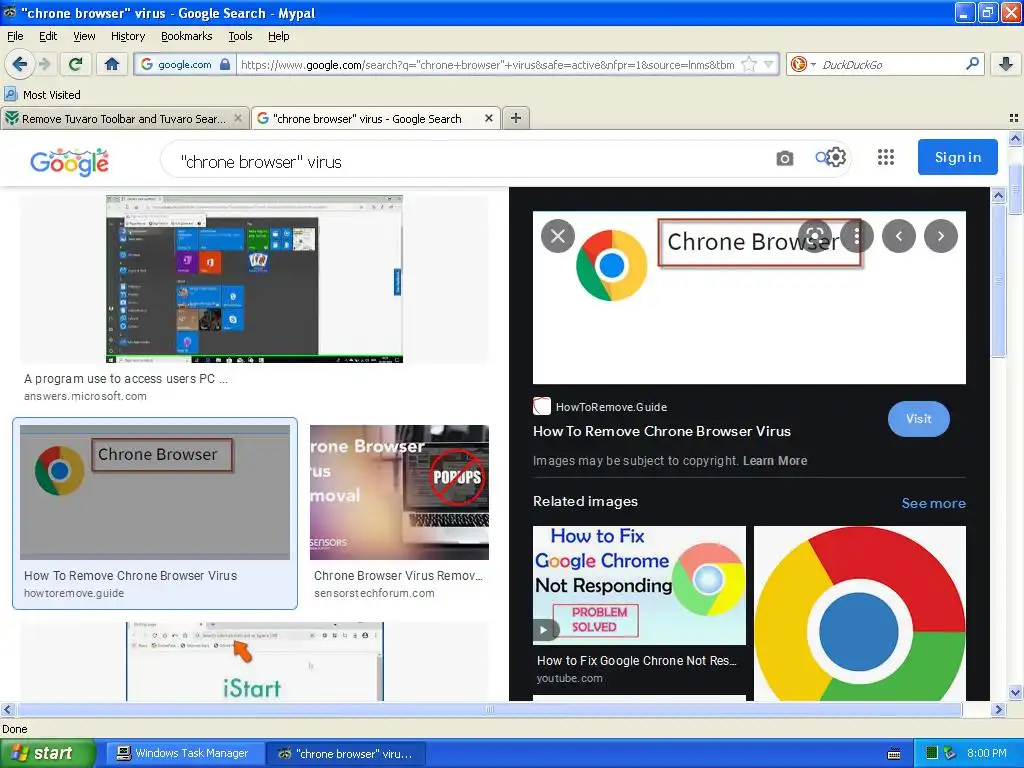Image resolution: width=1024 pixels, height=768 pixels.
Task: Click the horizontal scrollbar left arrow
Action: (7, 709)
